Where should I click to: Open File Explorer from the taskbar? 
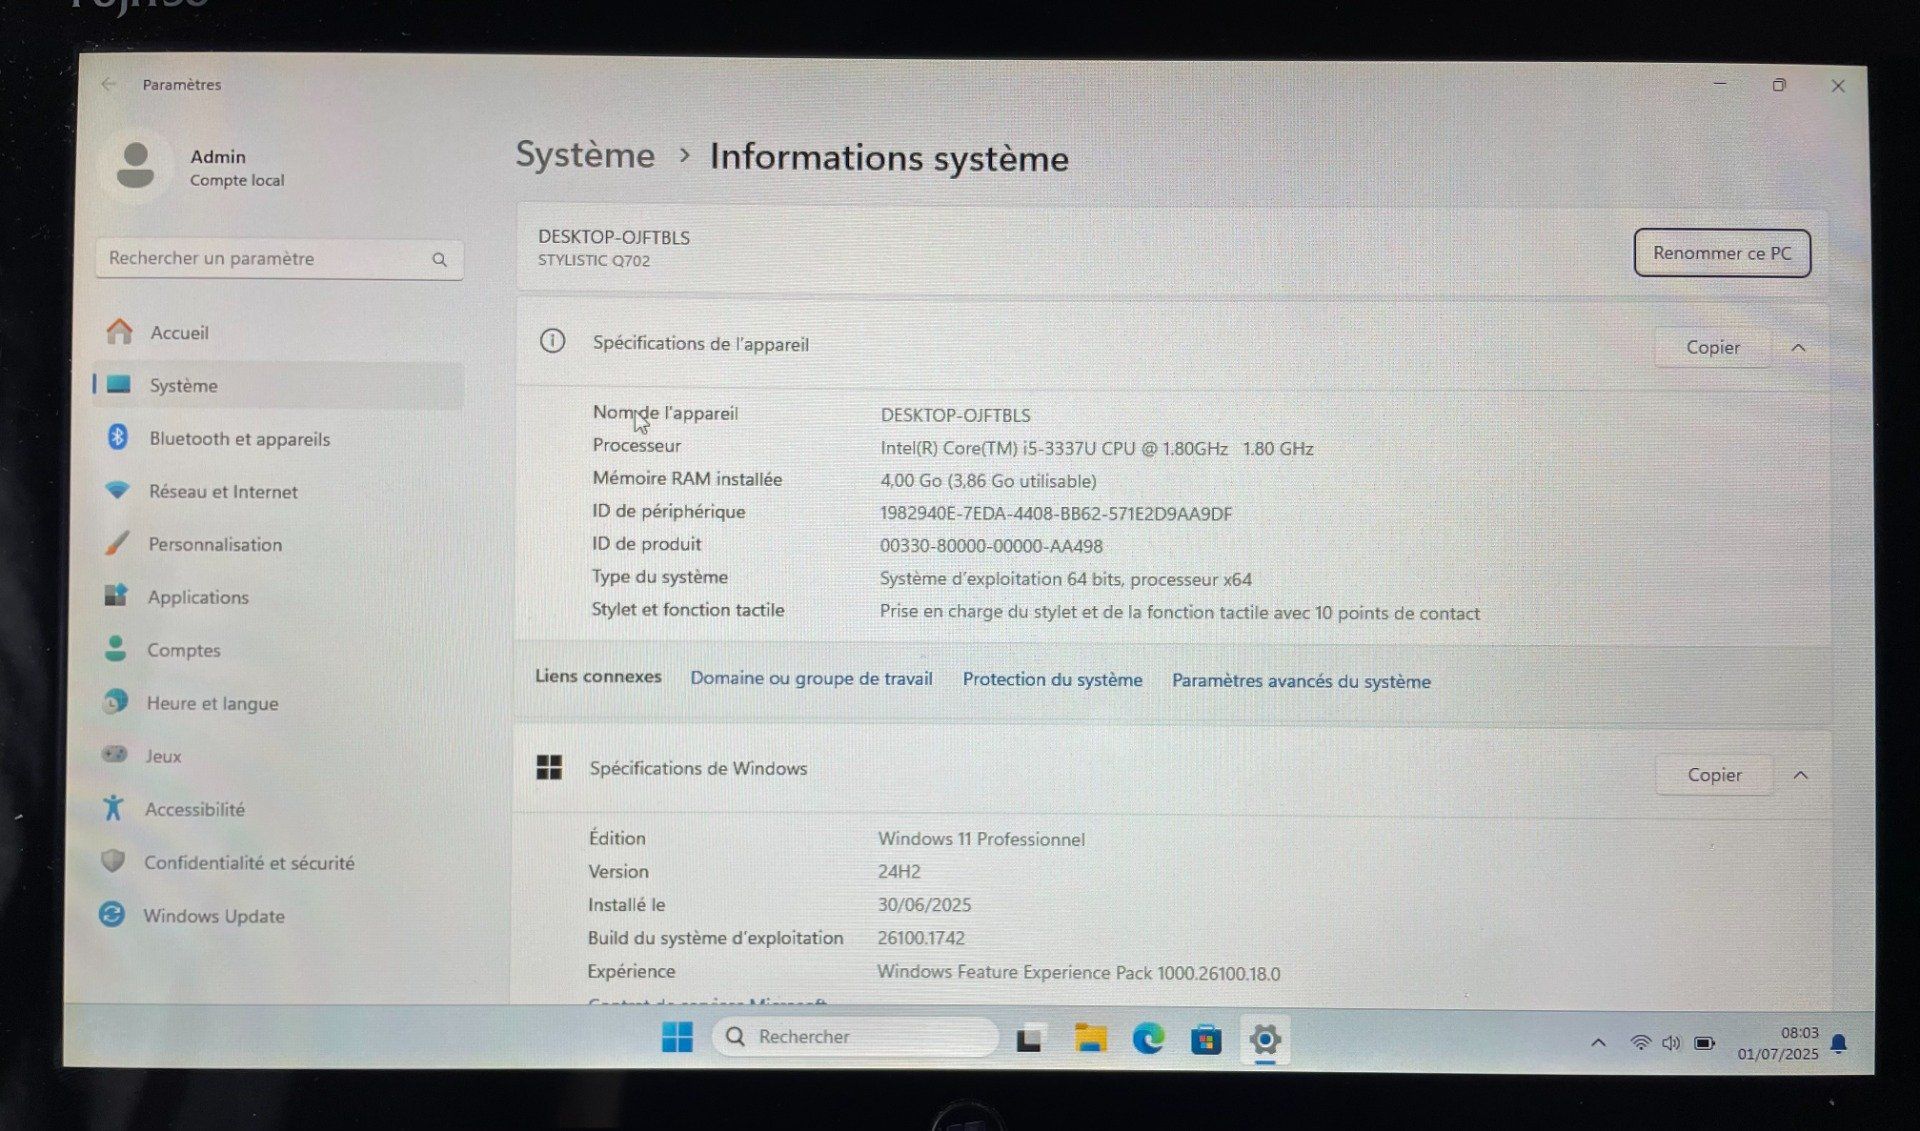click(x=1090, y=1038)
